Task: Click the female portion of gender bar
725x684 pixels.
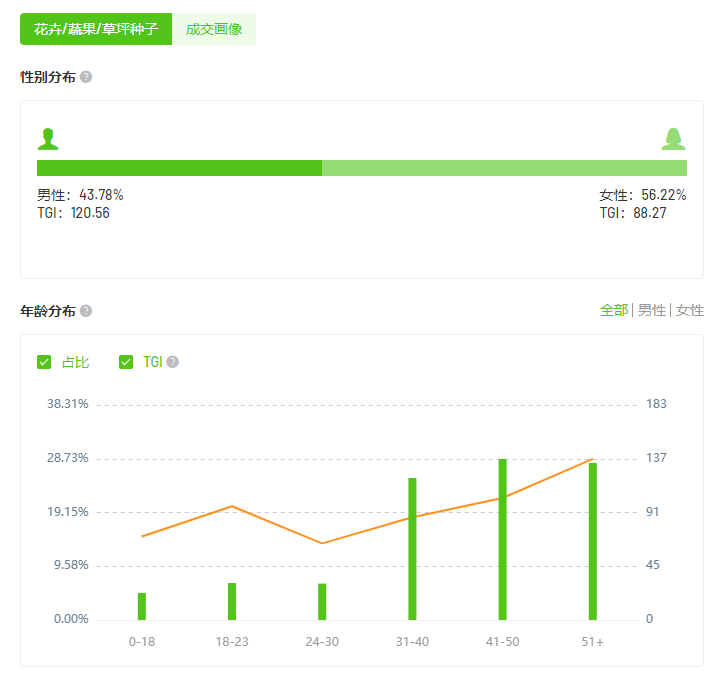Action: pyautogui.click(x=504, y=168)
